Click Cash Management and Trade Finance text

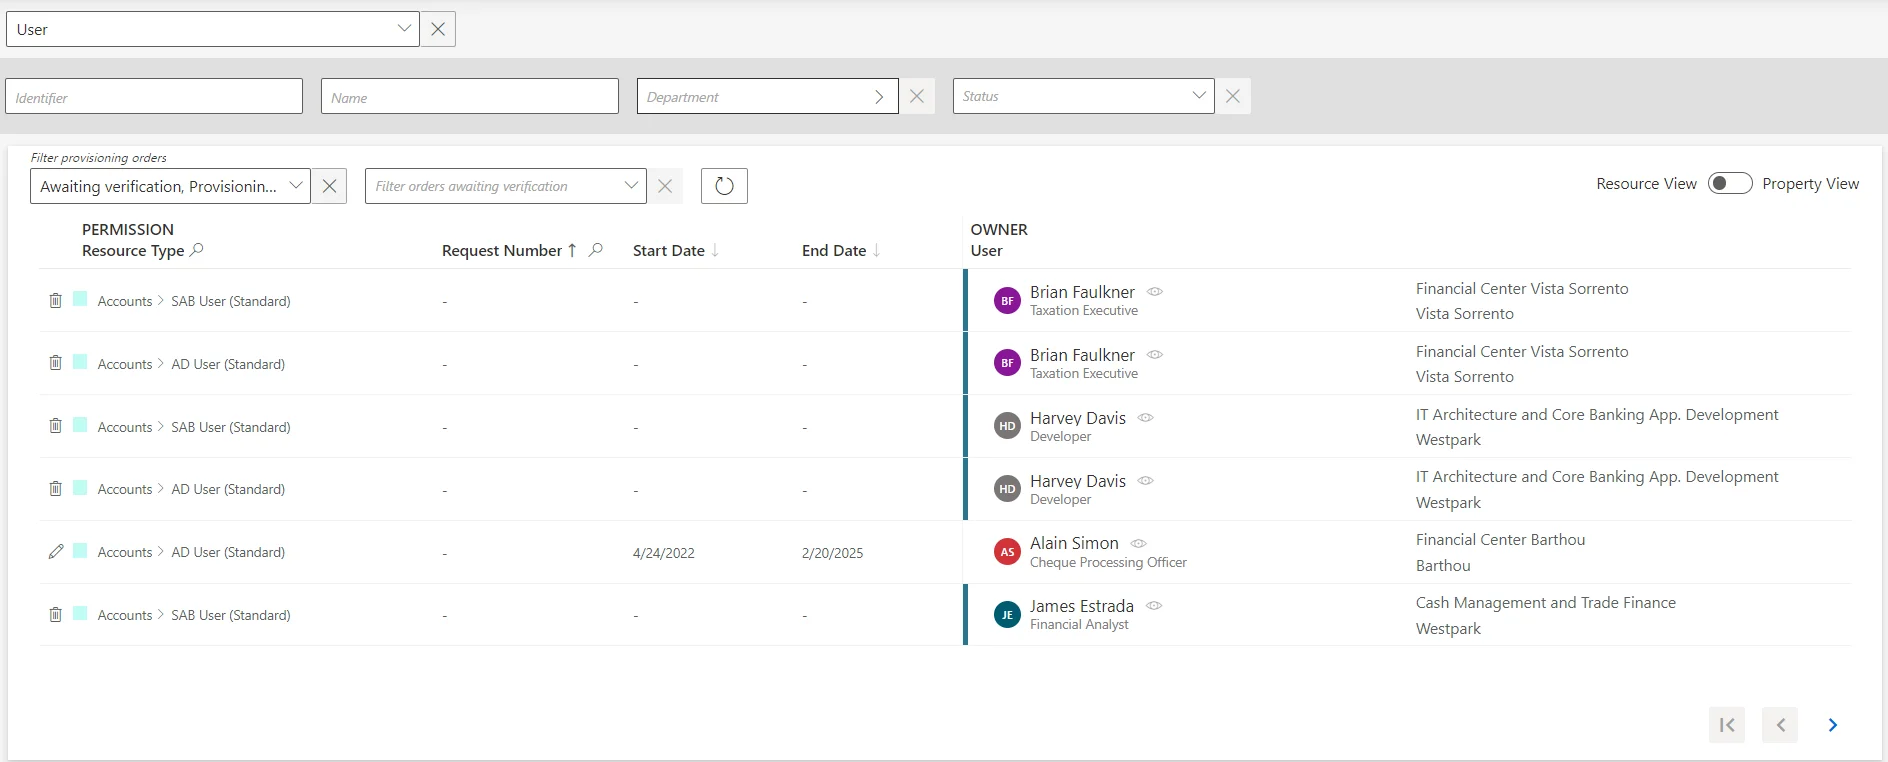click(x=1546, y=603)
